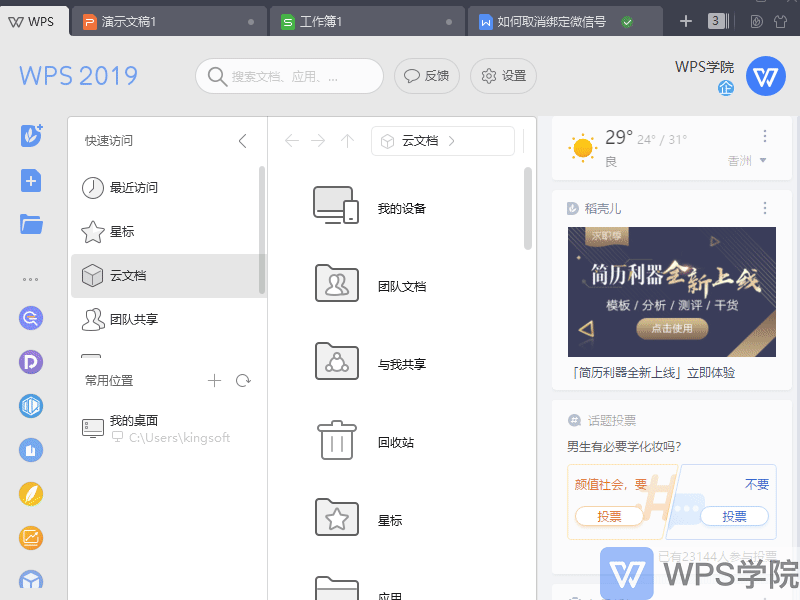This screenshot has height=600, width=800.
Task: Click the skin shirt icon in title bar
Action: tap(781, 21)
